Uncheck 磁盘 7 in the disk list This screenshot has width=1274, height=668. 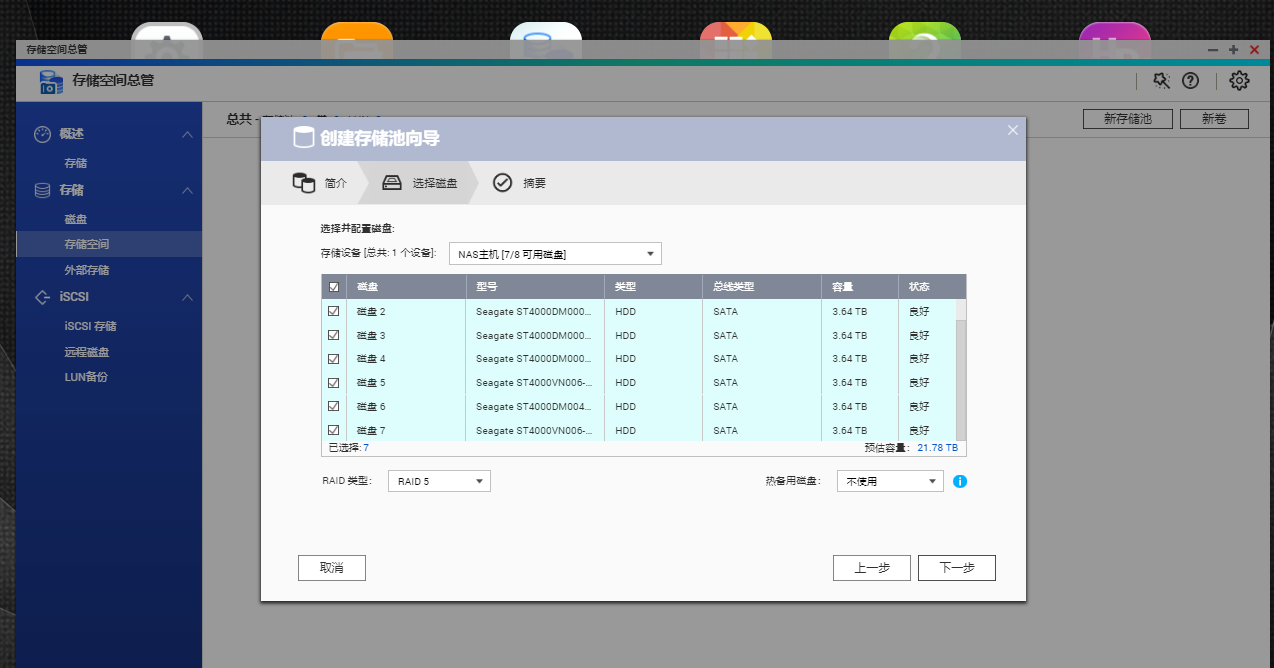[x=334, y=430]
